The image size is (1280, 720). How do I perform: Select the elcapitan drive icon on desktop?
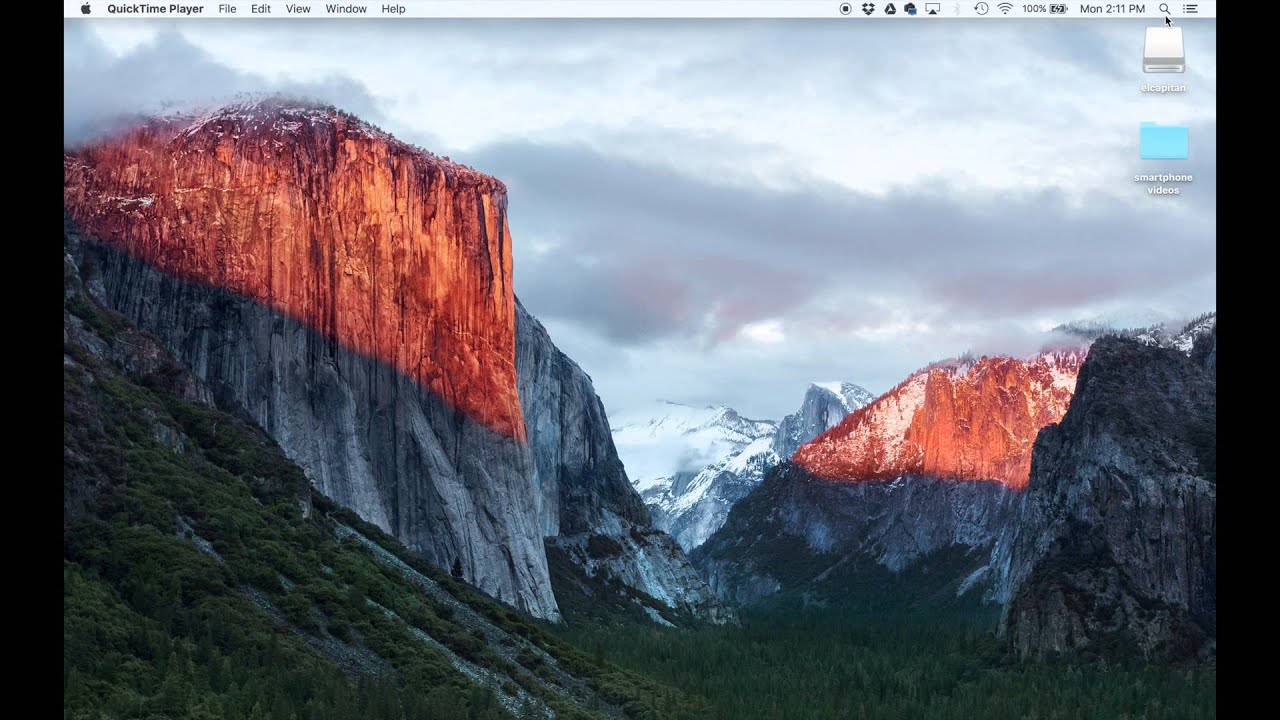1164,50
